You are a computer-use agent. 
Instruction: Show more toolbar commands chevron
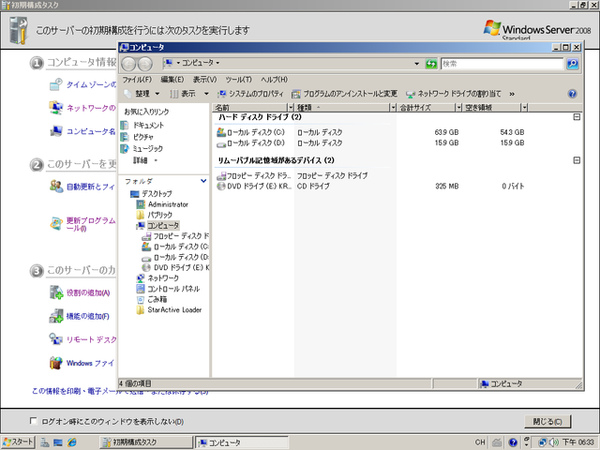coord(512,94)
